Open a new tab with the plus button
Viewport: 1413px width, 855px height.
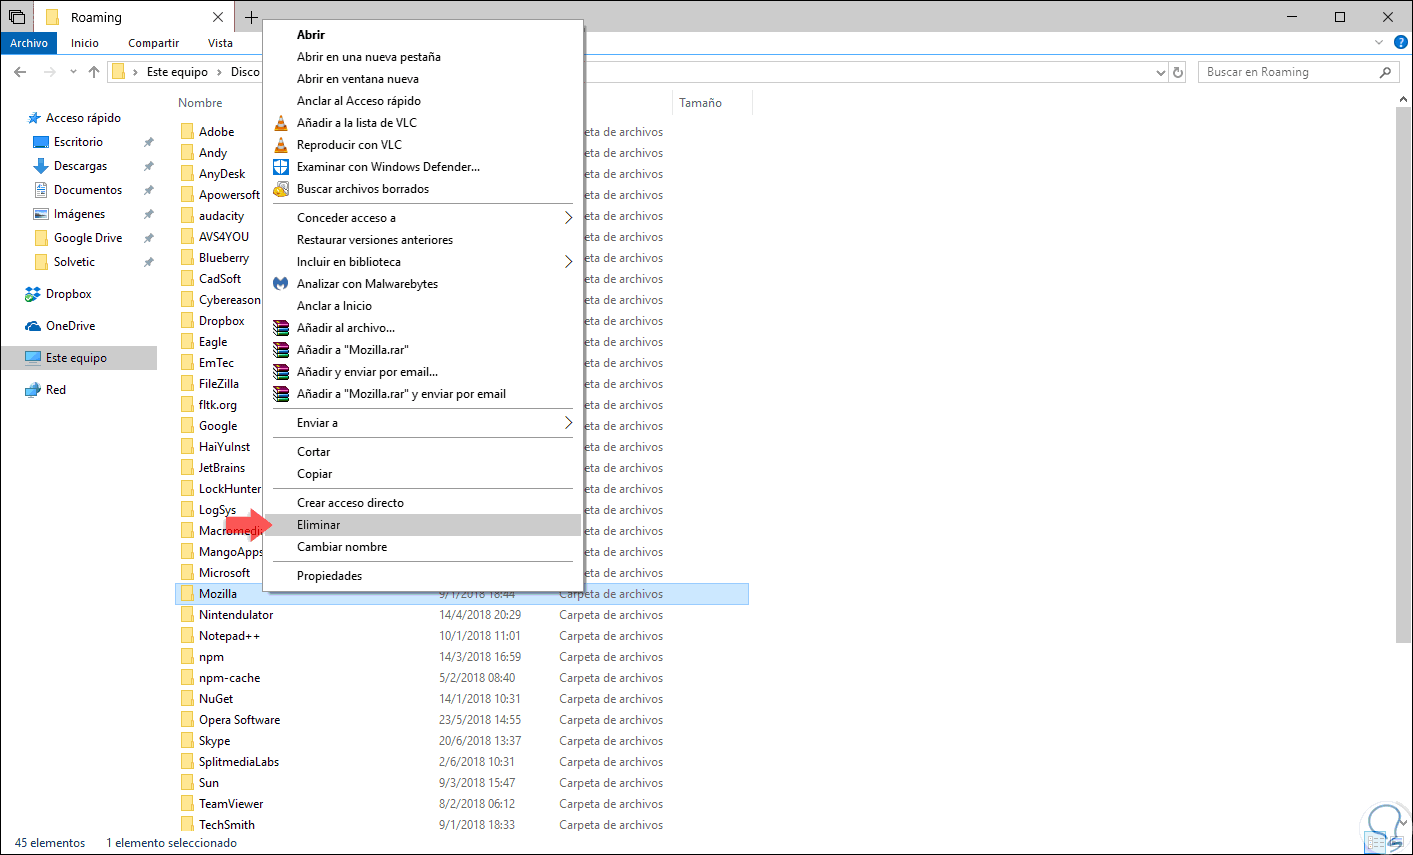pyautogui.click(x=251, y=17)
